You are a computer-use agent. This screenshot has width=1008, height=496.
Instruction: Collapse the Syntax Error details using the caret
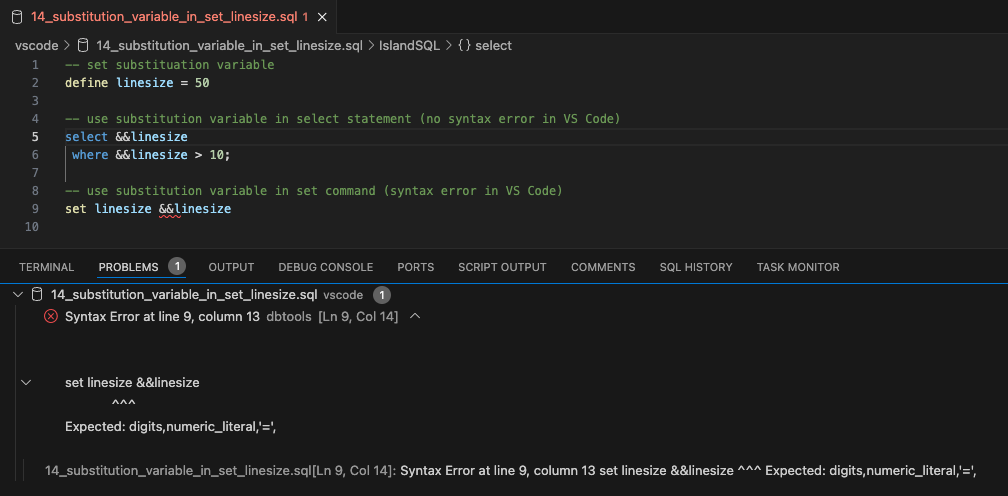click(x=415, y=316)
